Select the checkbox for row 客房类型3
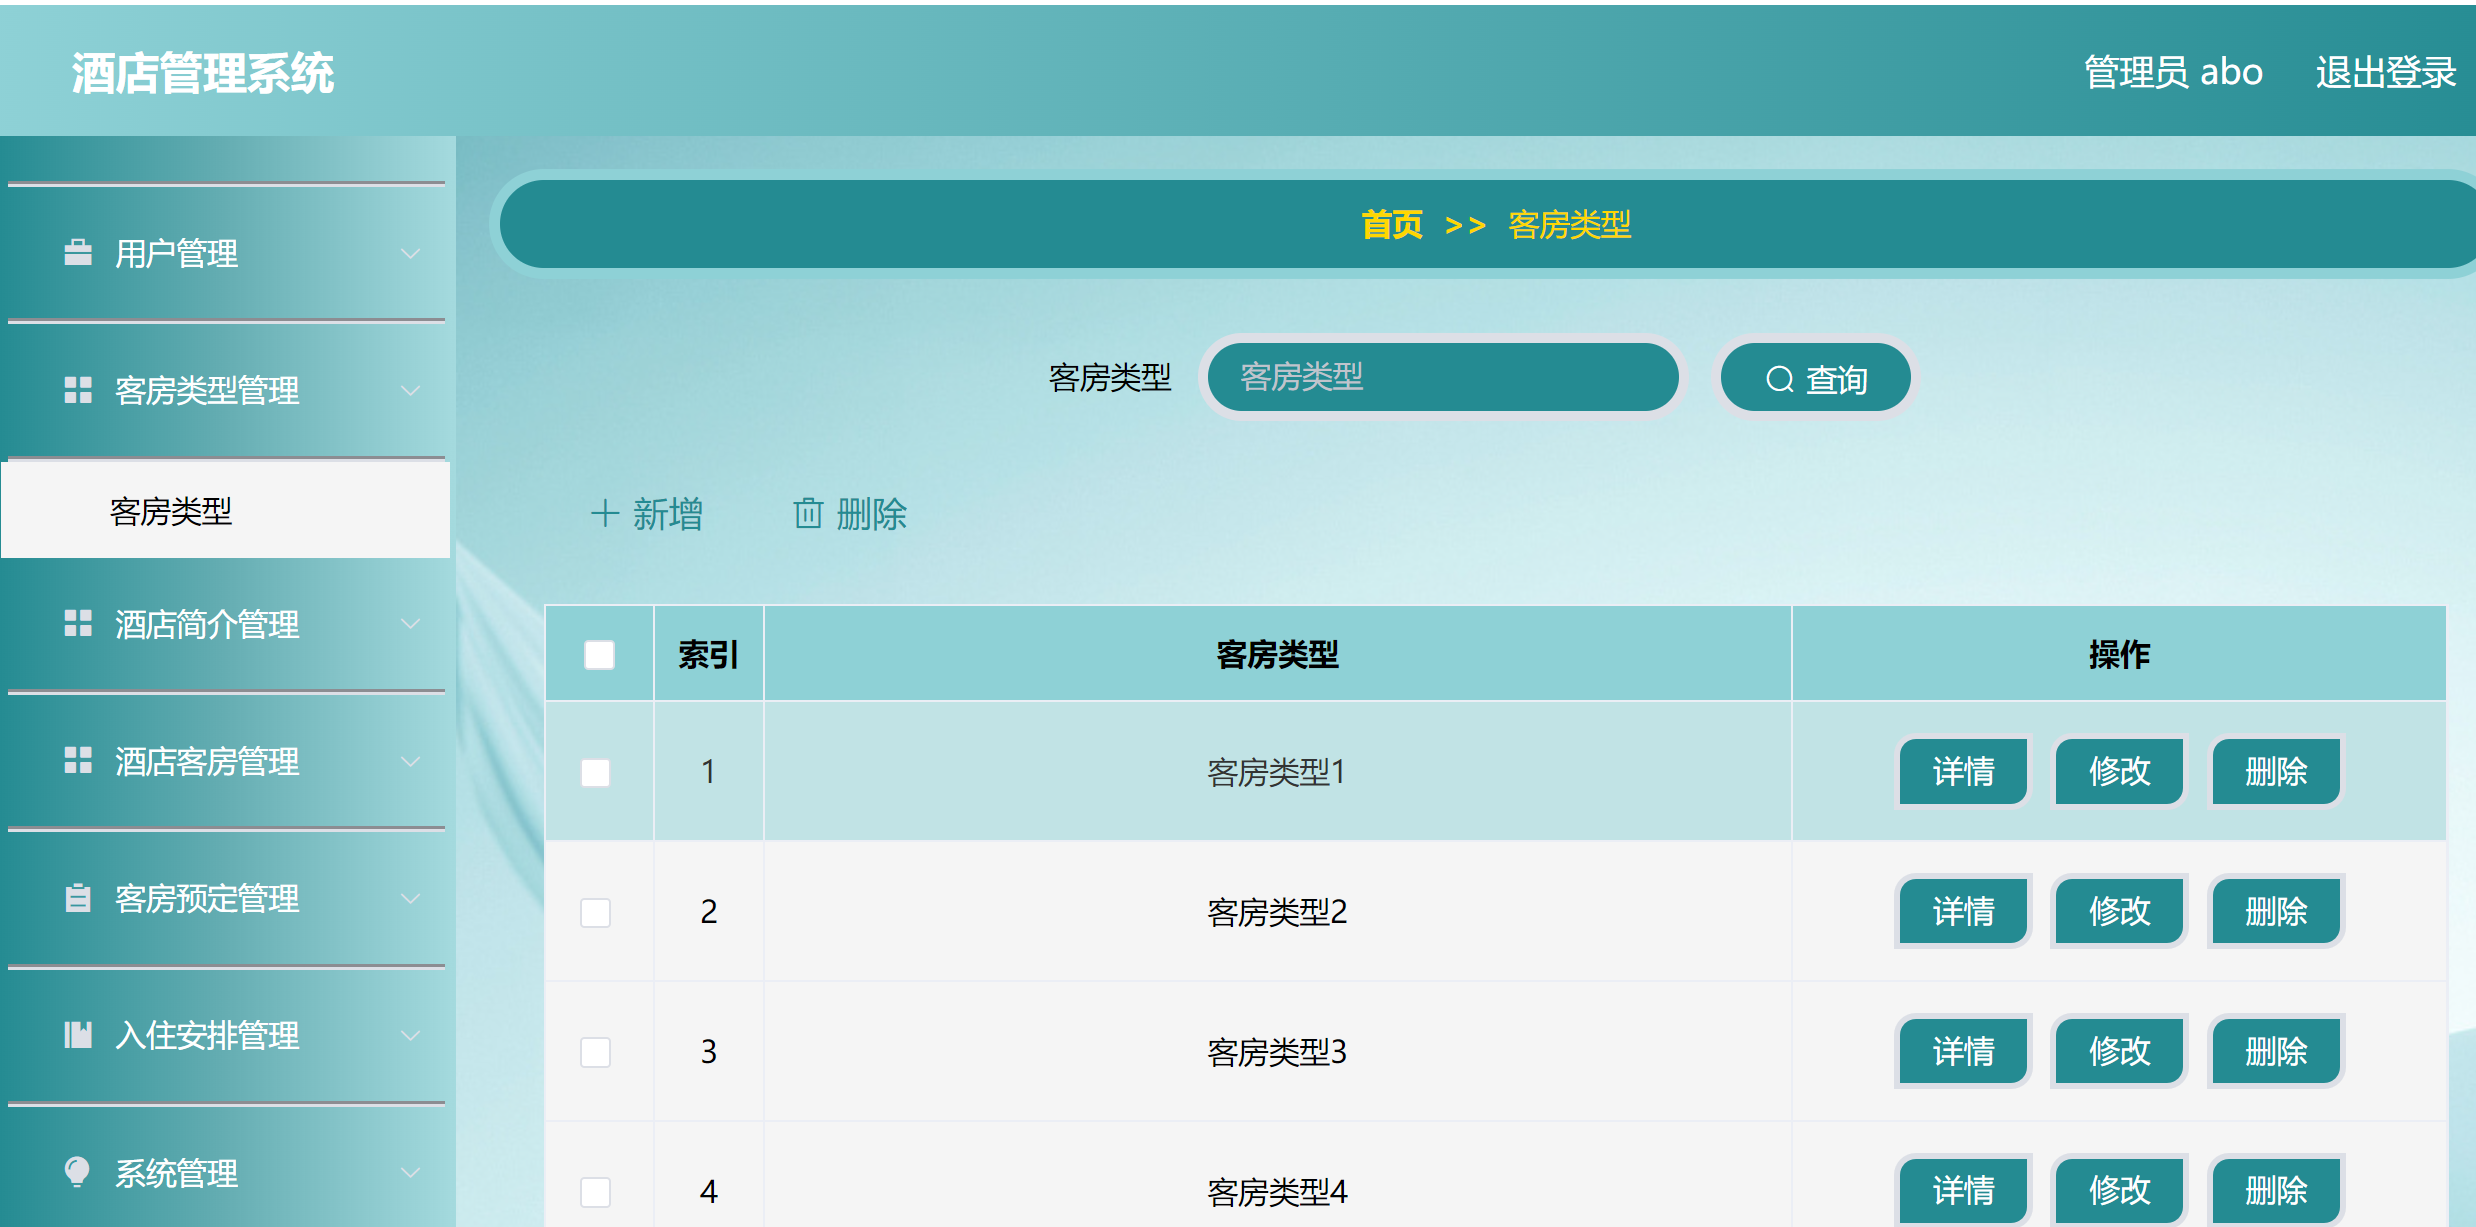This screenshot has height=1227, width=2476. (596, 1052)
